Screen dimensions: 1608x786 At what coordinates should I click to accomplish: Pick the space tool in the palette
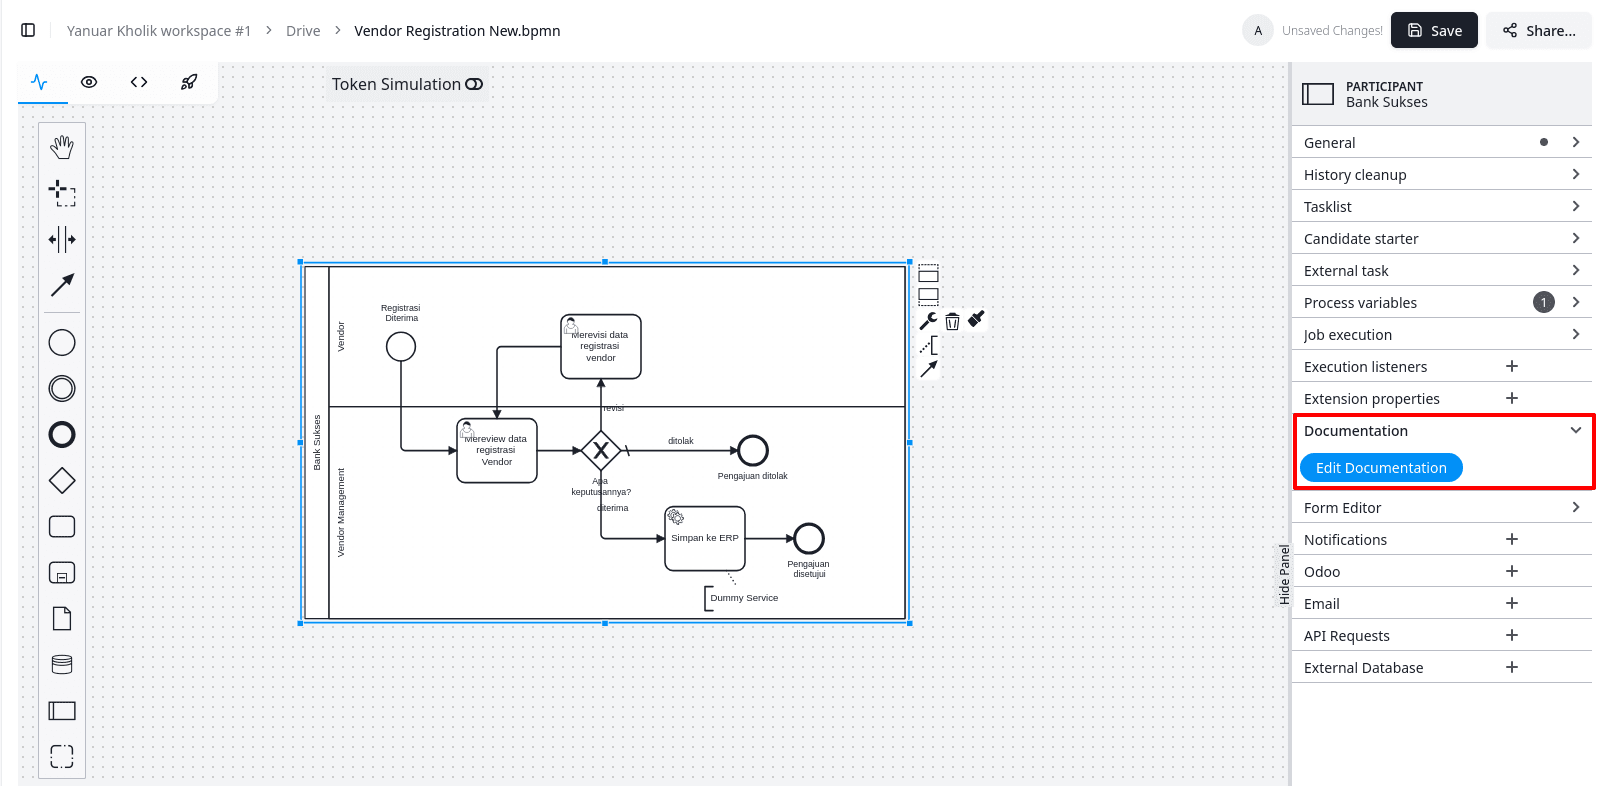[62, 239]
